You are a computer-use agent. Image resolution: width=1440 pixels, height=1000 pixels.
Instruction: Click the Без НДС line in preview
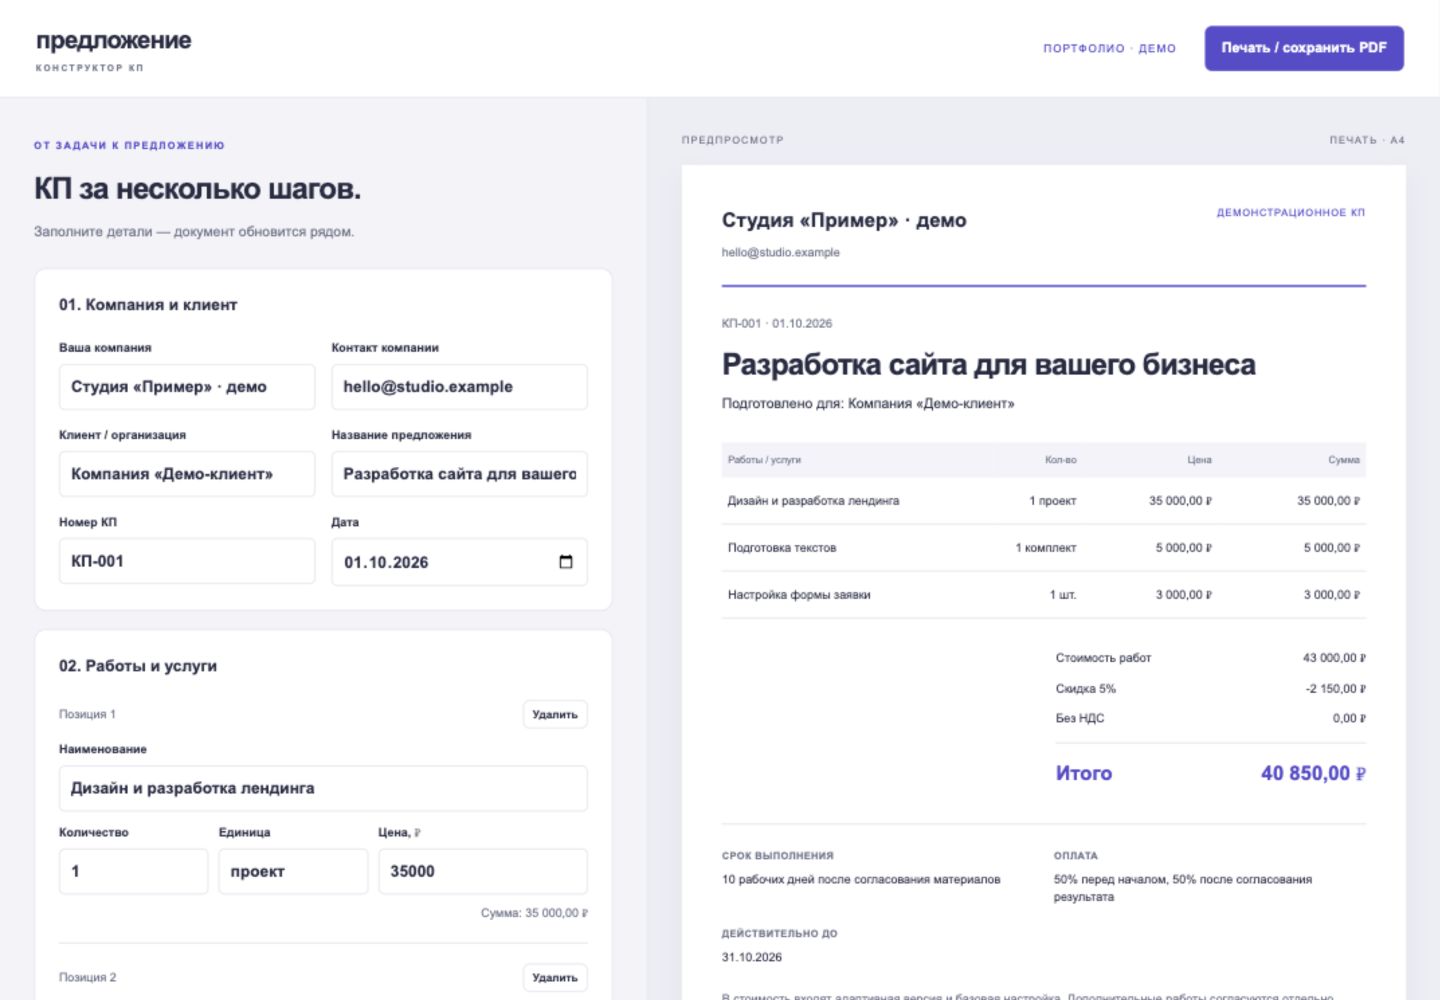point(1210,718)
